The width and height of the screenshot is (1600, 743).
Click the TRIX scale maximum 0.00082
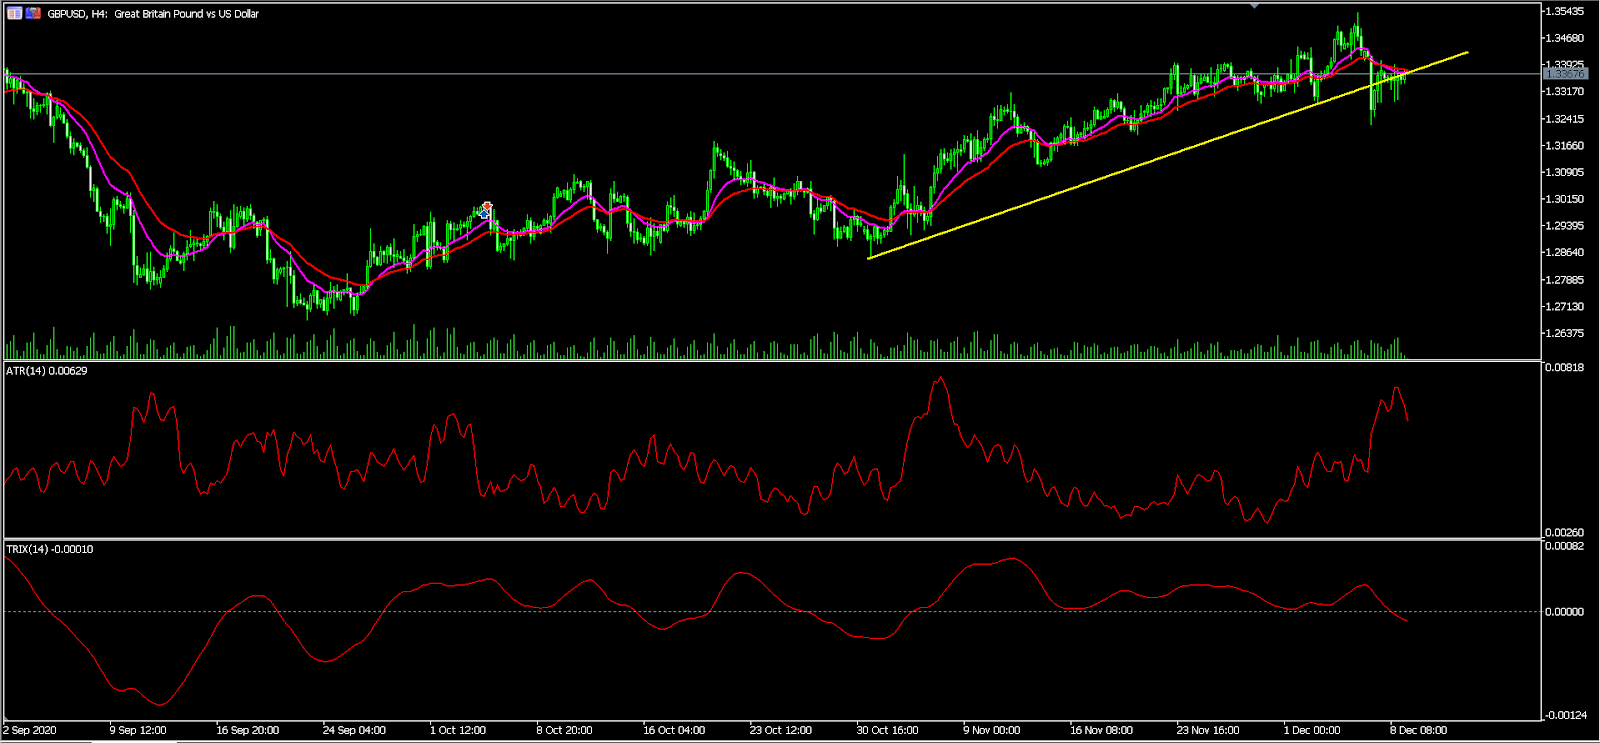[x=1565, y=546]
